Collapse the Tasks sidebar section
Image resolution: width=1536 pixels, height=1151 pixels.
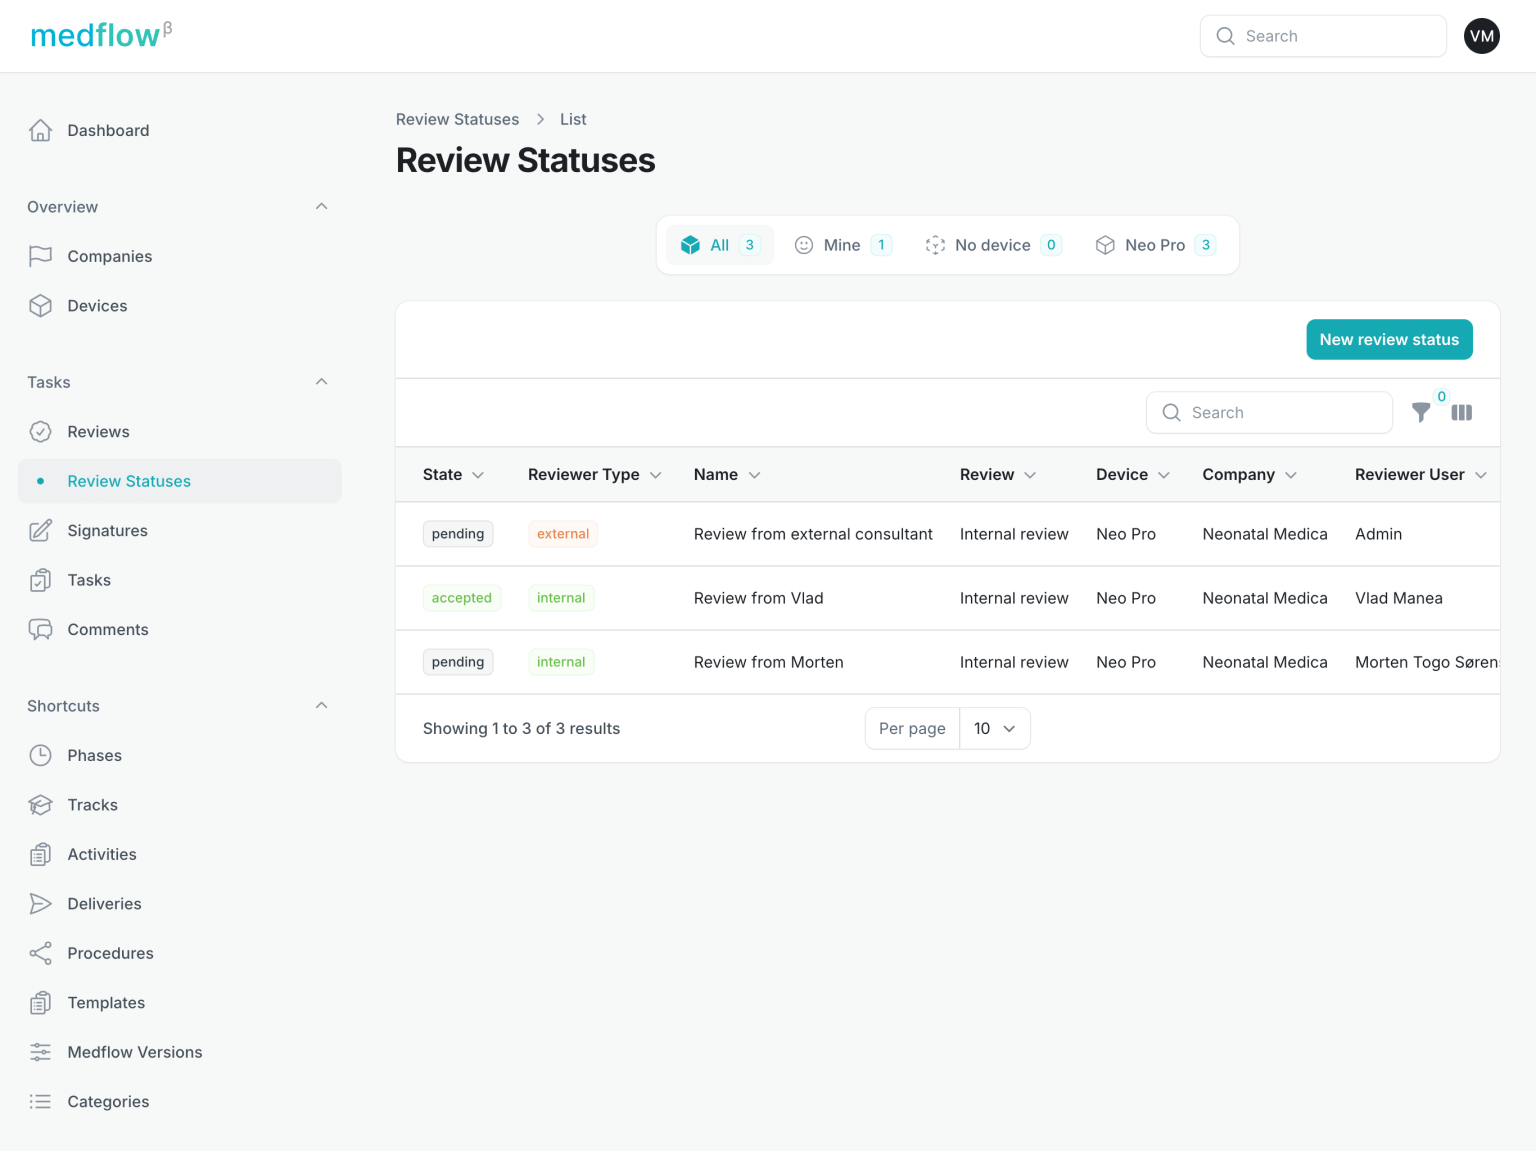pos(321,382)
